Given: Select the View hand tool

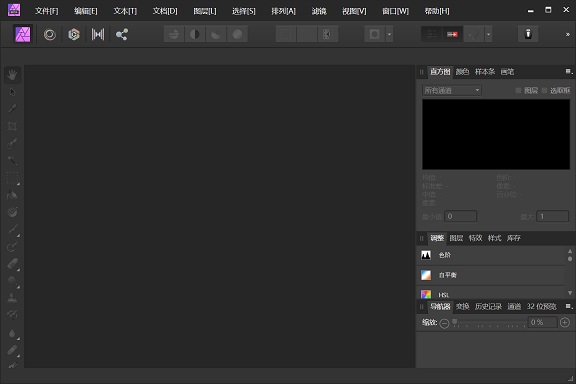Looking at the screenshot, I should (12, 75).
